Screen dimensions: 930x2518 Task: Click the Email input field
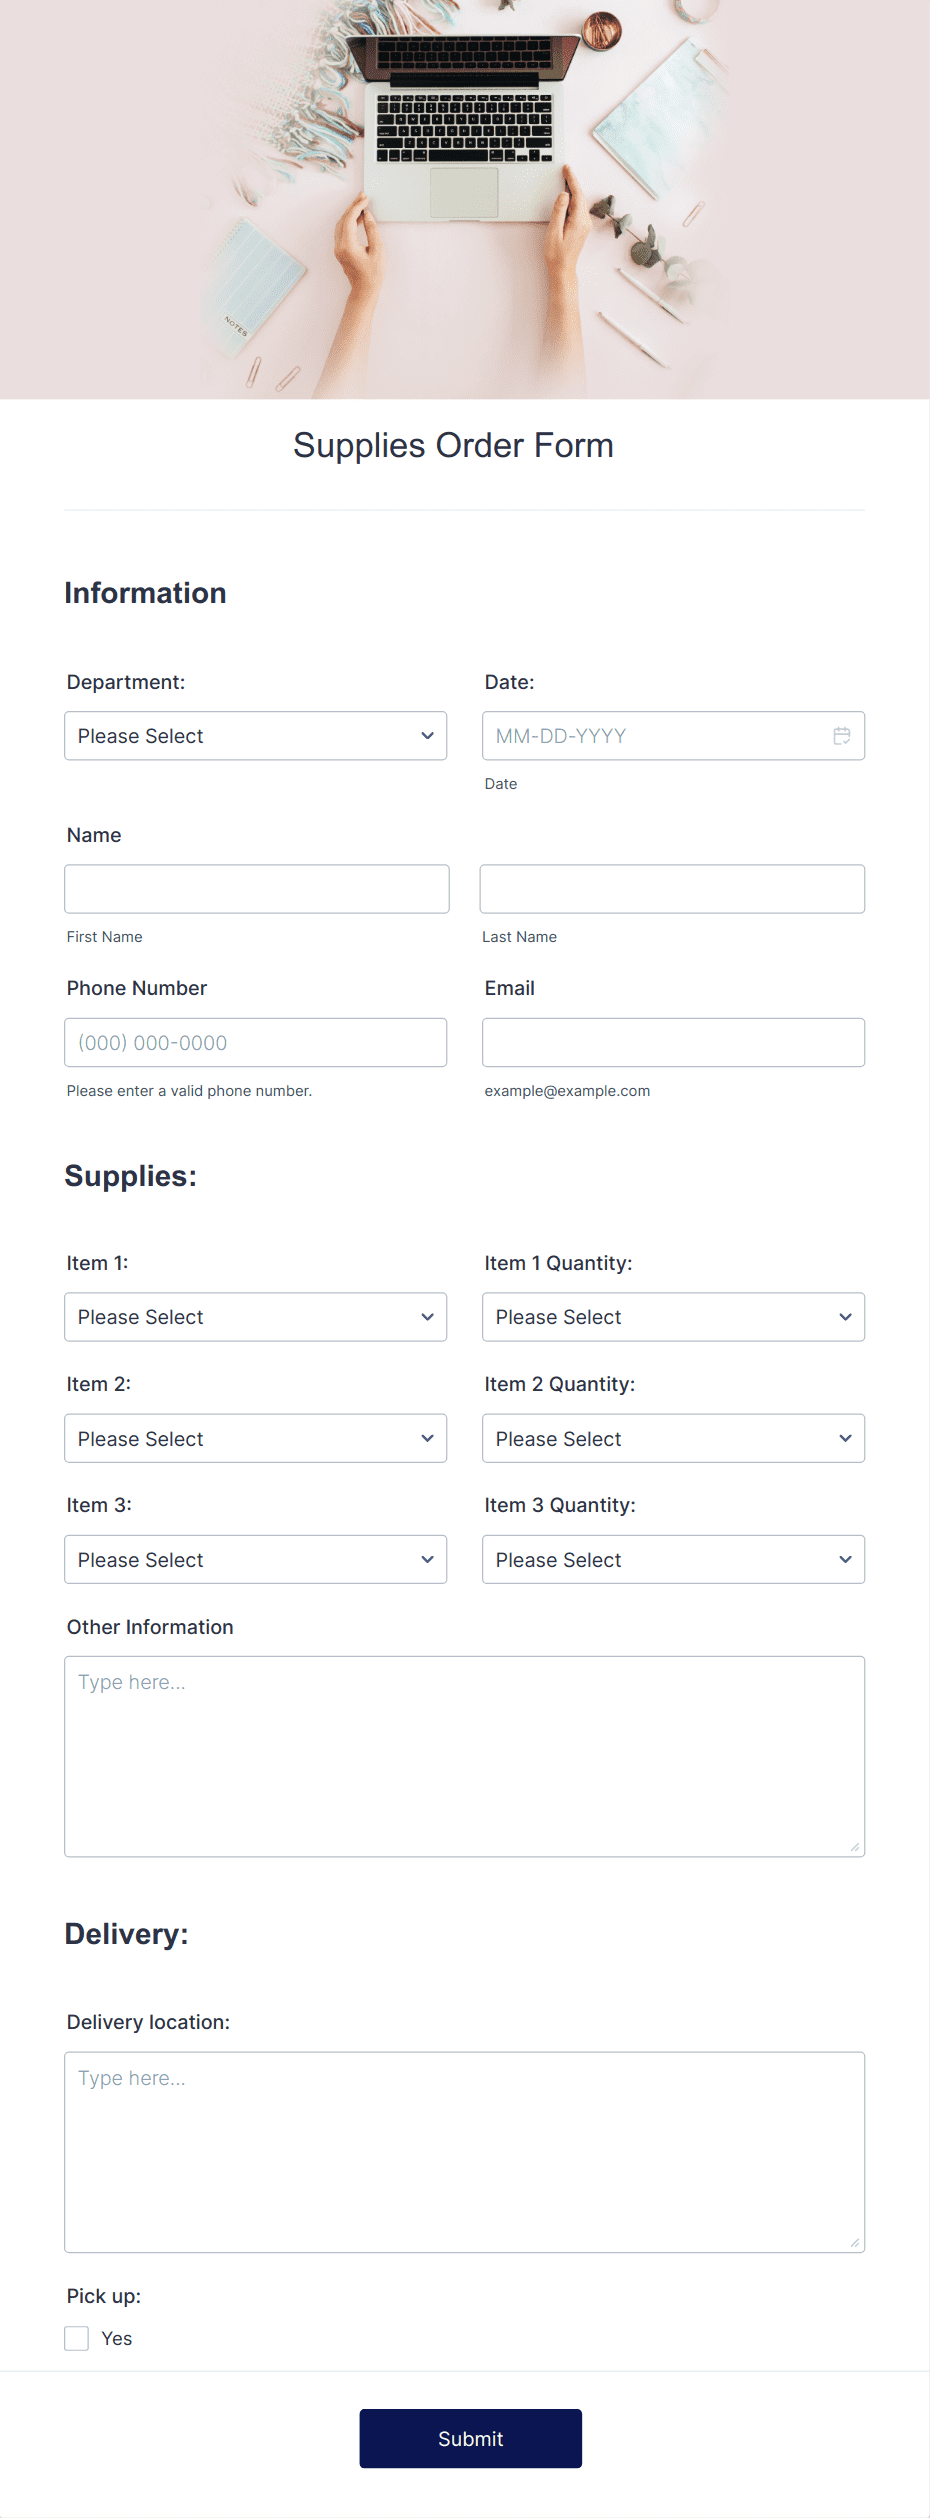pyautogui.click(x=672, y=1042)
